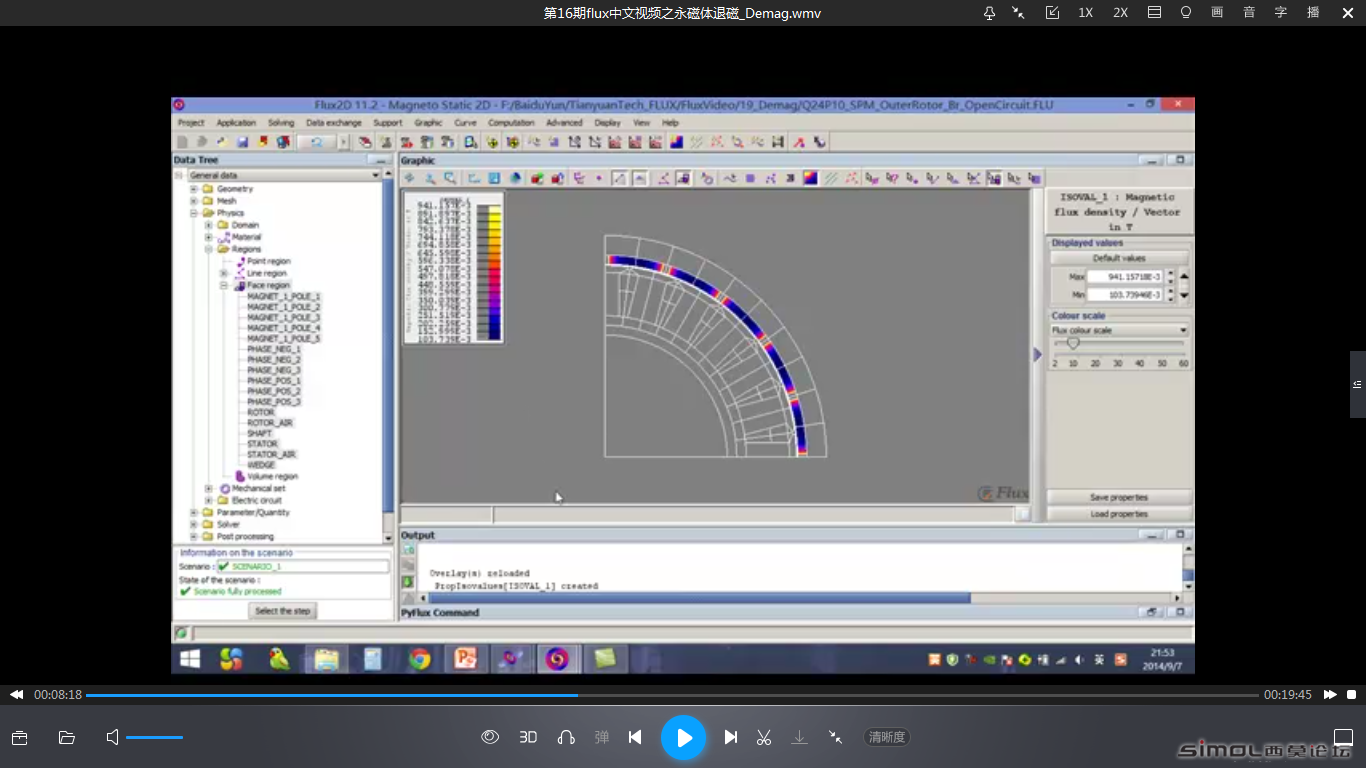Stop playback with the square button
The image size is (1366, 768).
click(x=1351, y=694)
